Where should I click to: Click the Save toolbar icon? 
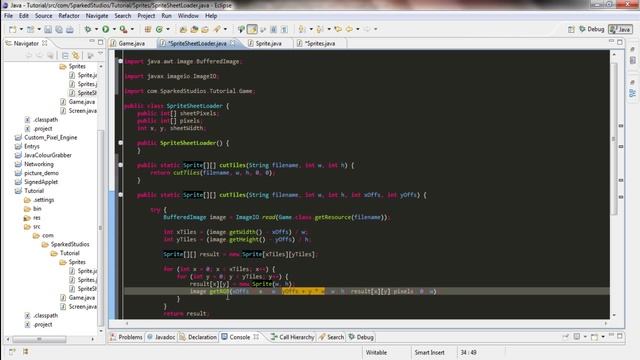(48, 29)
